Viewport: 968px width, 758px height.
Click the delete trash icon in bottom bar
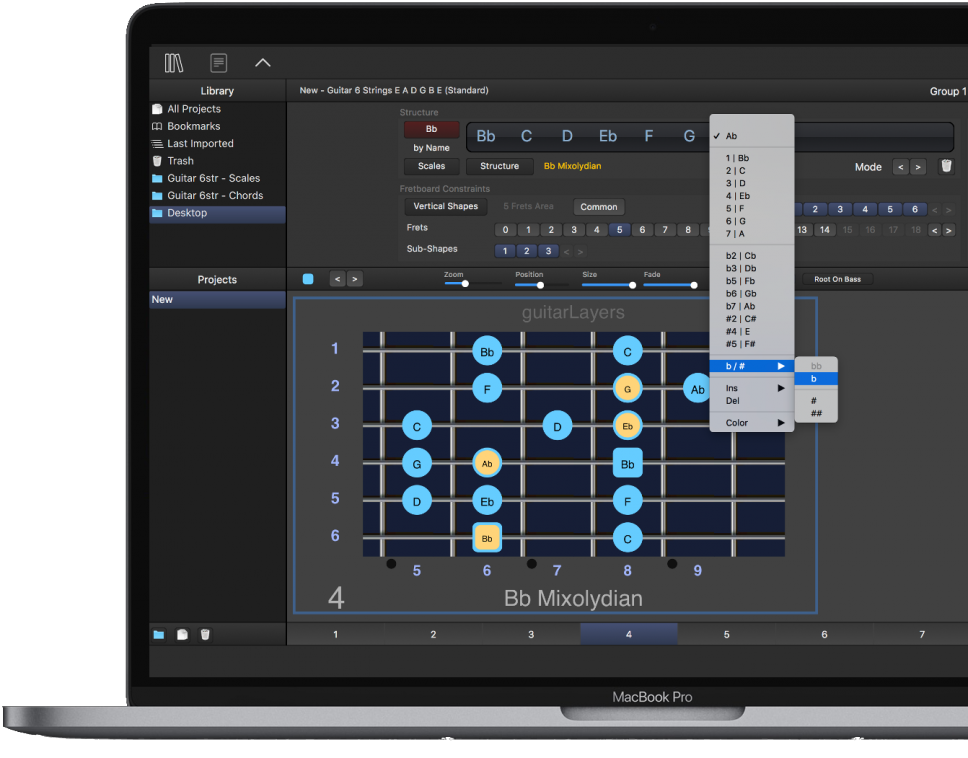click(205, 634)
